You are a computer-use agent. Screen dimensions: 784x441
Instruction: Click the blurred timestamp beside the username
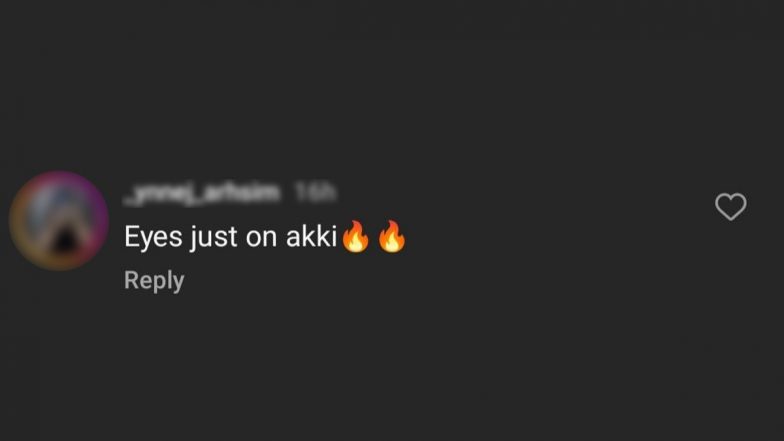click(314, 192)
